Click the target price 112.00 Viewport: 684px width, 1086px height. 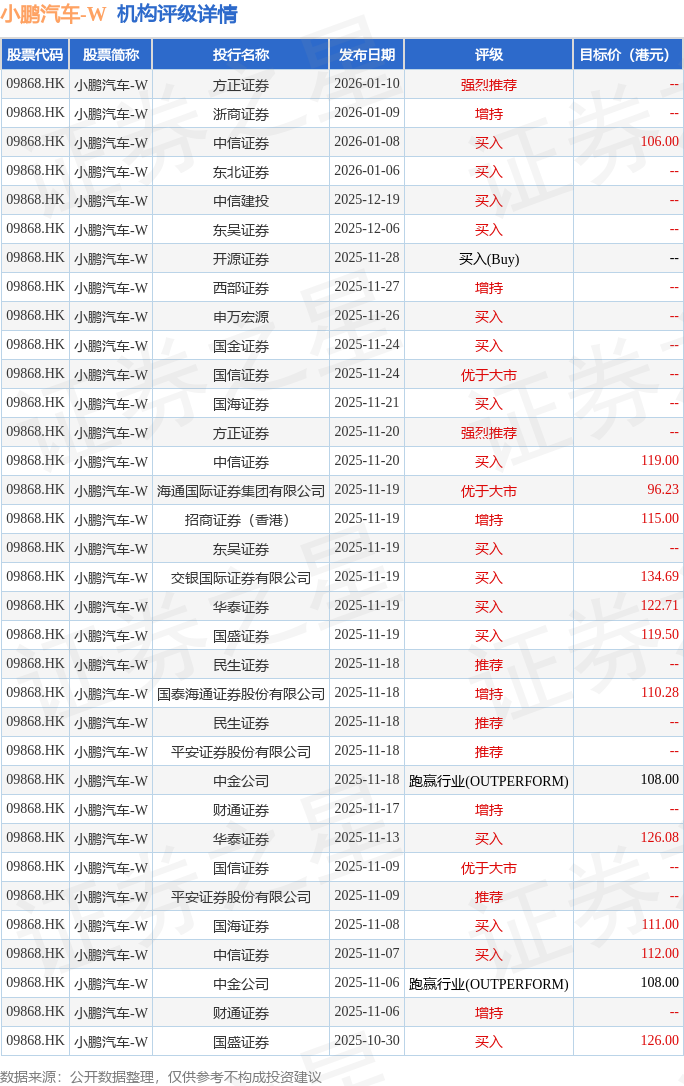659,954
